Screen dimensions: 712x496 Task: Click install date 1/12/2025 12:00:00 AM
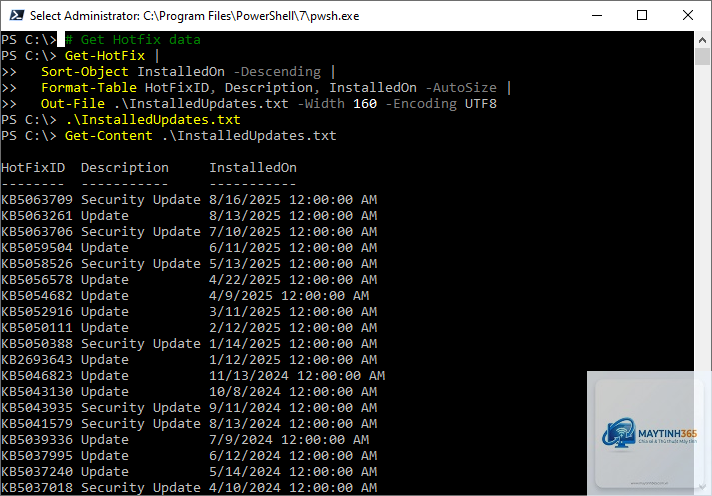pos(293,360)
